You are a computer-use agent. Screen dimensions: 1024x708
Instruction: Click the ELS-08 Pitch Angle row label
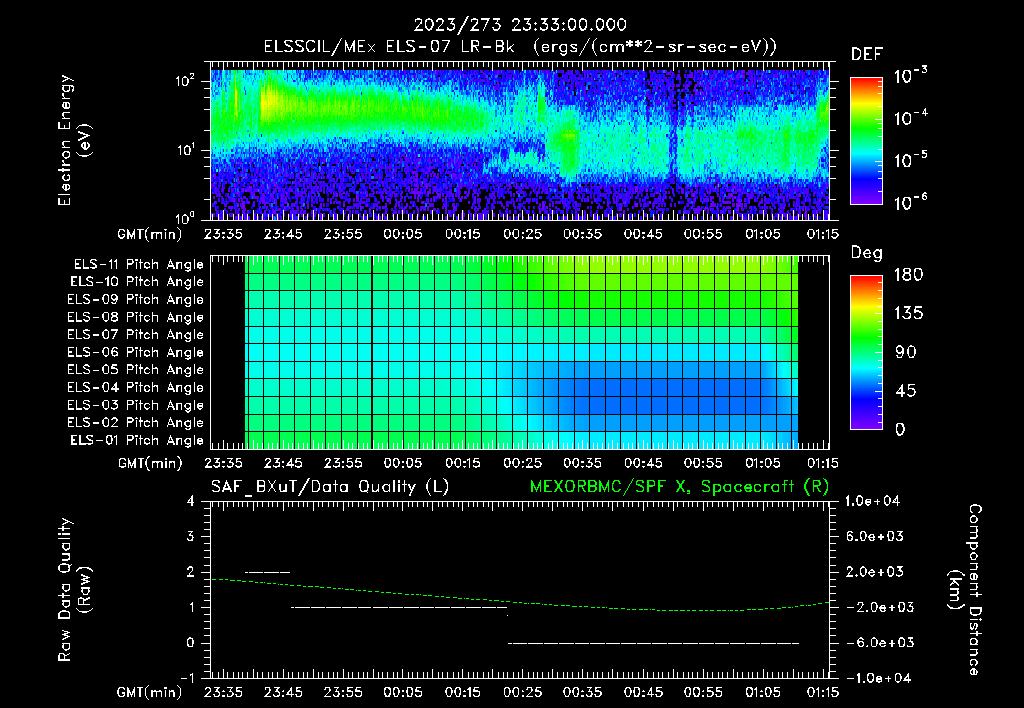click(135, 317)
